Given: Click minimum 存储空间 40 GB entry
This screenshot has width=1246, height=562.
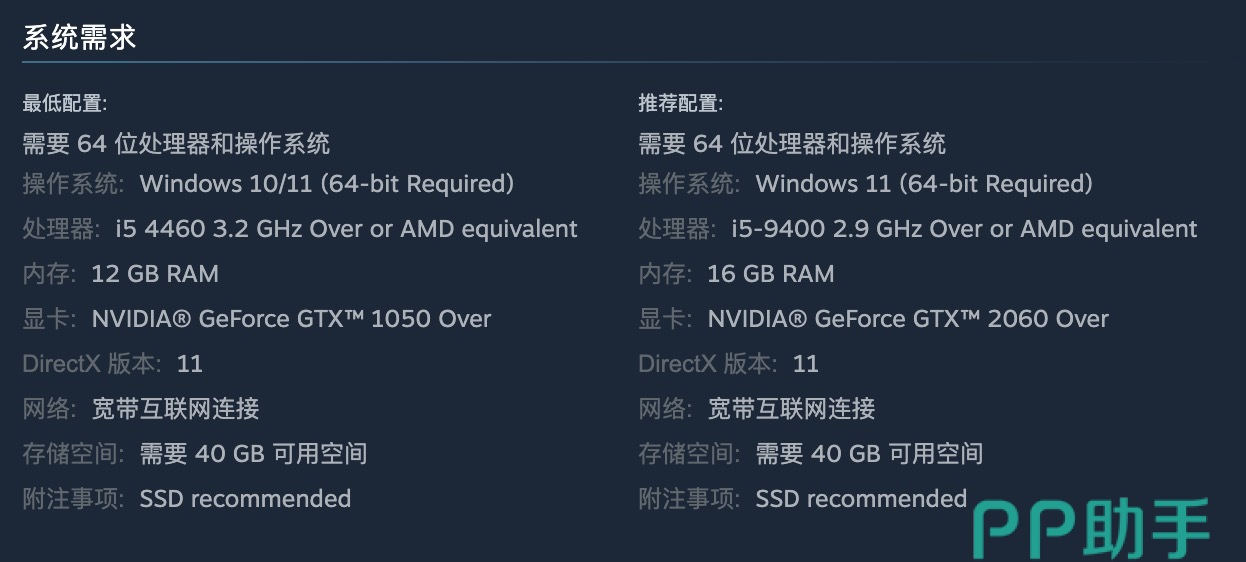Looking at the screenshot, I should tap(253, 454).
